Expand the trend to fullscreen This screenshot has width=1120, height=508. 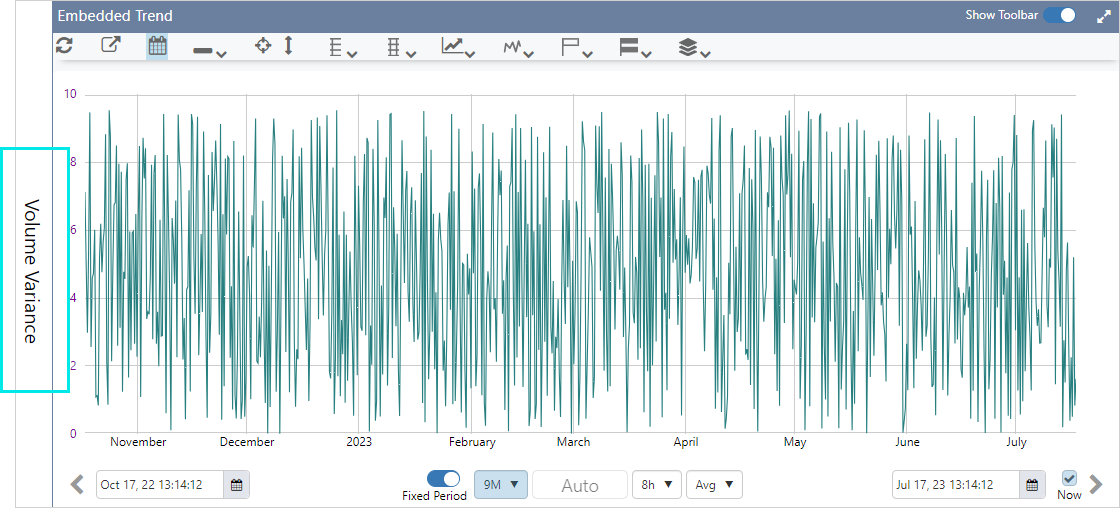(x=1103, y=16)
